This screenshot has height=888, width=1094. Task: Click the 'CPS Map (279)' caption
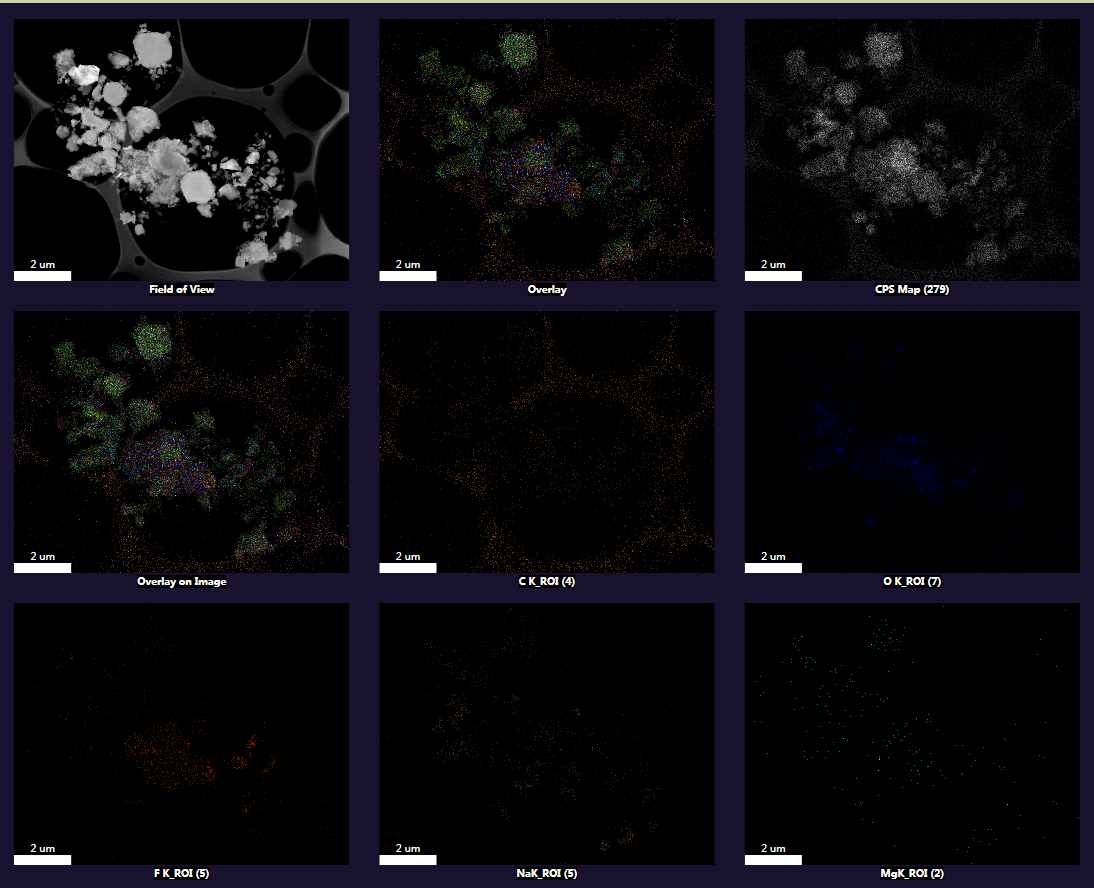(912, 289)
